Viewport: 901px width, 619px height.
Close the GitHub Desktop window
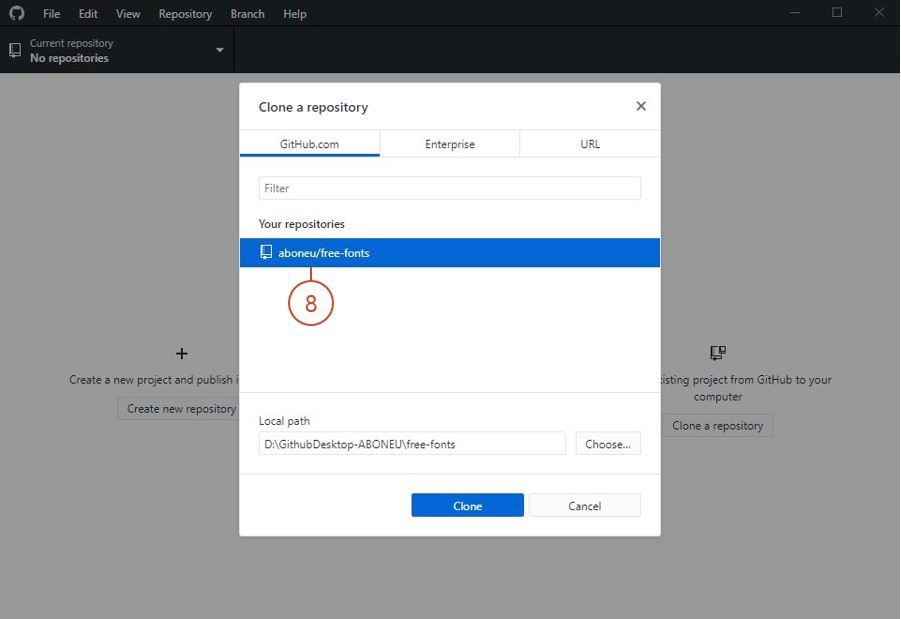click(879, 13)
